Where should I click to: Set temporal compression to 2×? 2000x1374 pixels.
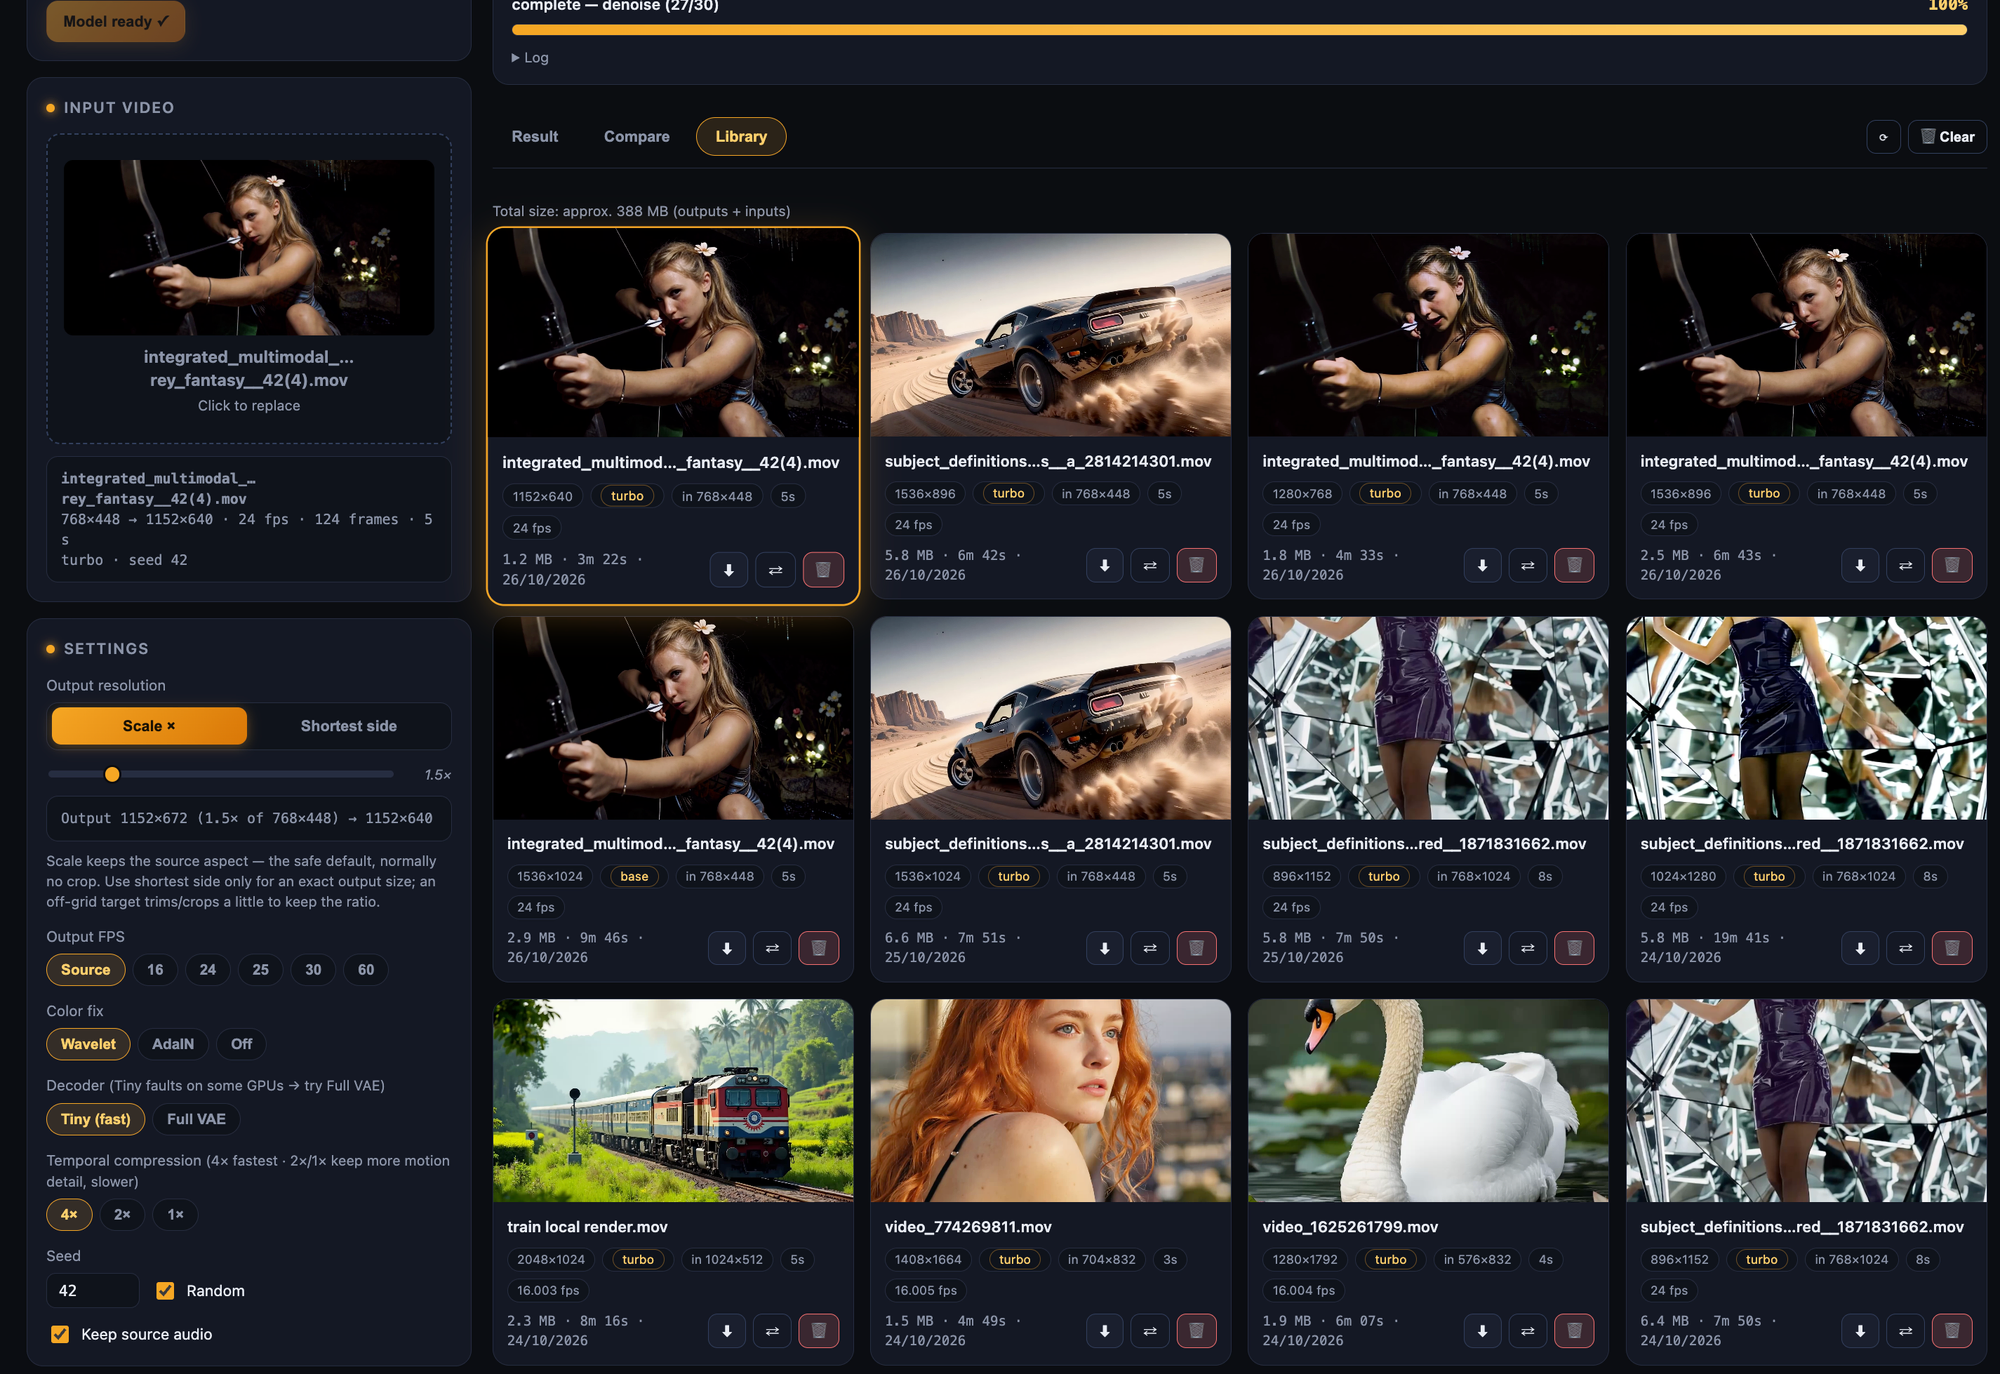[122, 1214]
